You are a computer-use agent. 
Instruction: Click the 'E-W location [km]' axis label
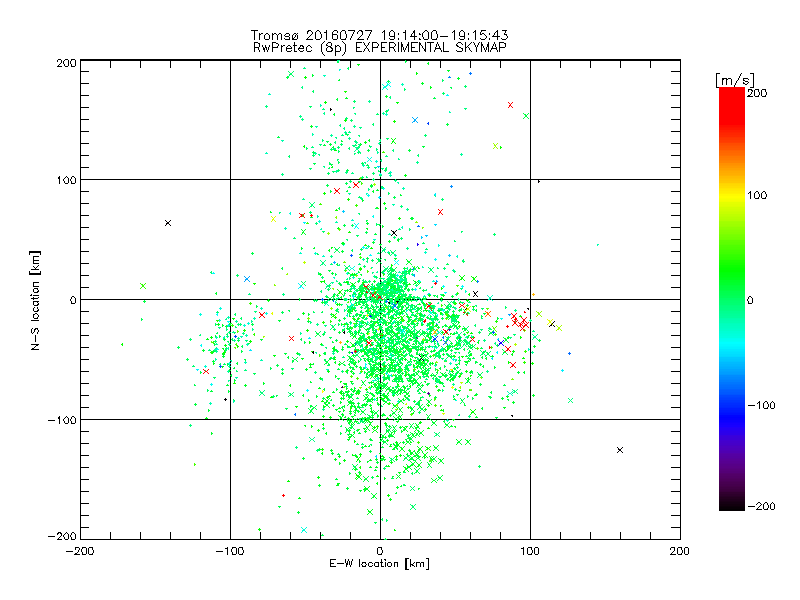(x=379, y=563)
